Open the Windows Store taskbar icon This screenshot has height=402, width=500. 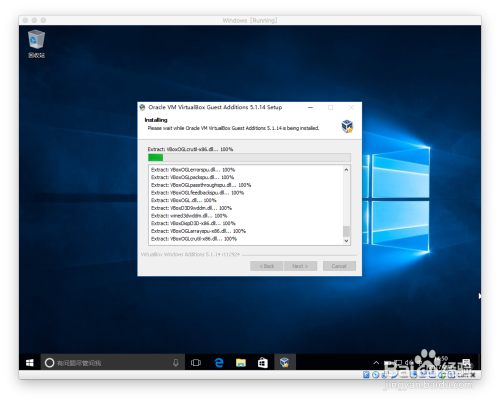point(263,363)
